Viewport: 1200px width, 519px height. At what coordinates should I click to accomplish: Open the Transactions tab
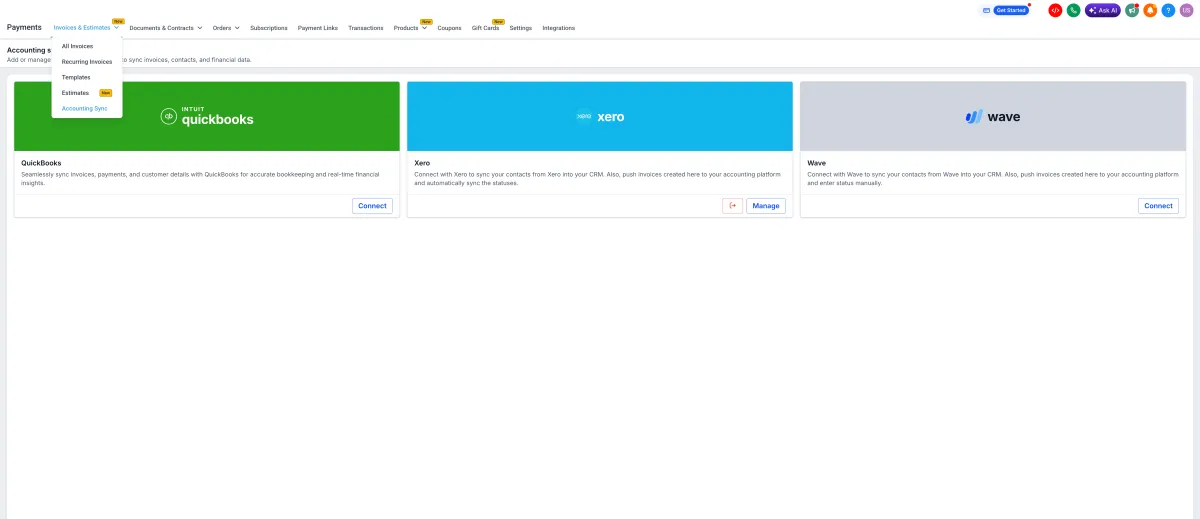point(366,28)
